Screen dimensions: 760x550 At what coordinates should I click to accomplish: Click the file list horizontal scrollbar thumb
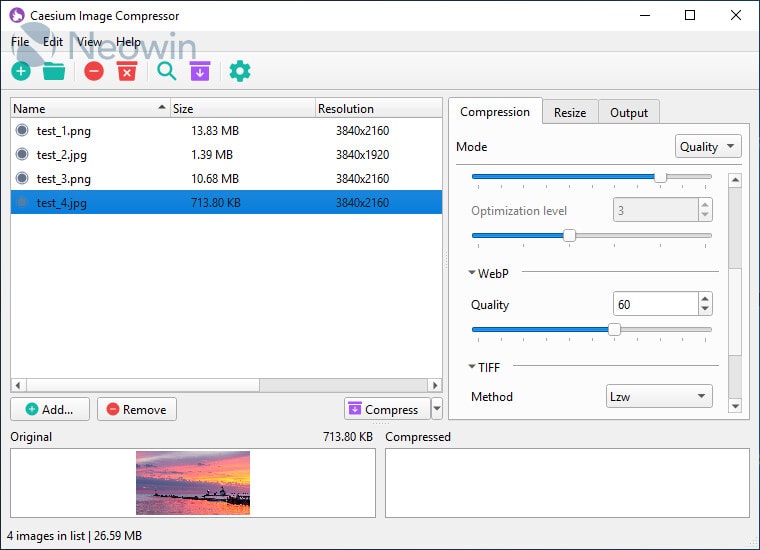click(x=143, y=385)
